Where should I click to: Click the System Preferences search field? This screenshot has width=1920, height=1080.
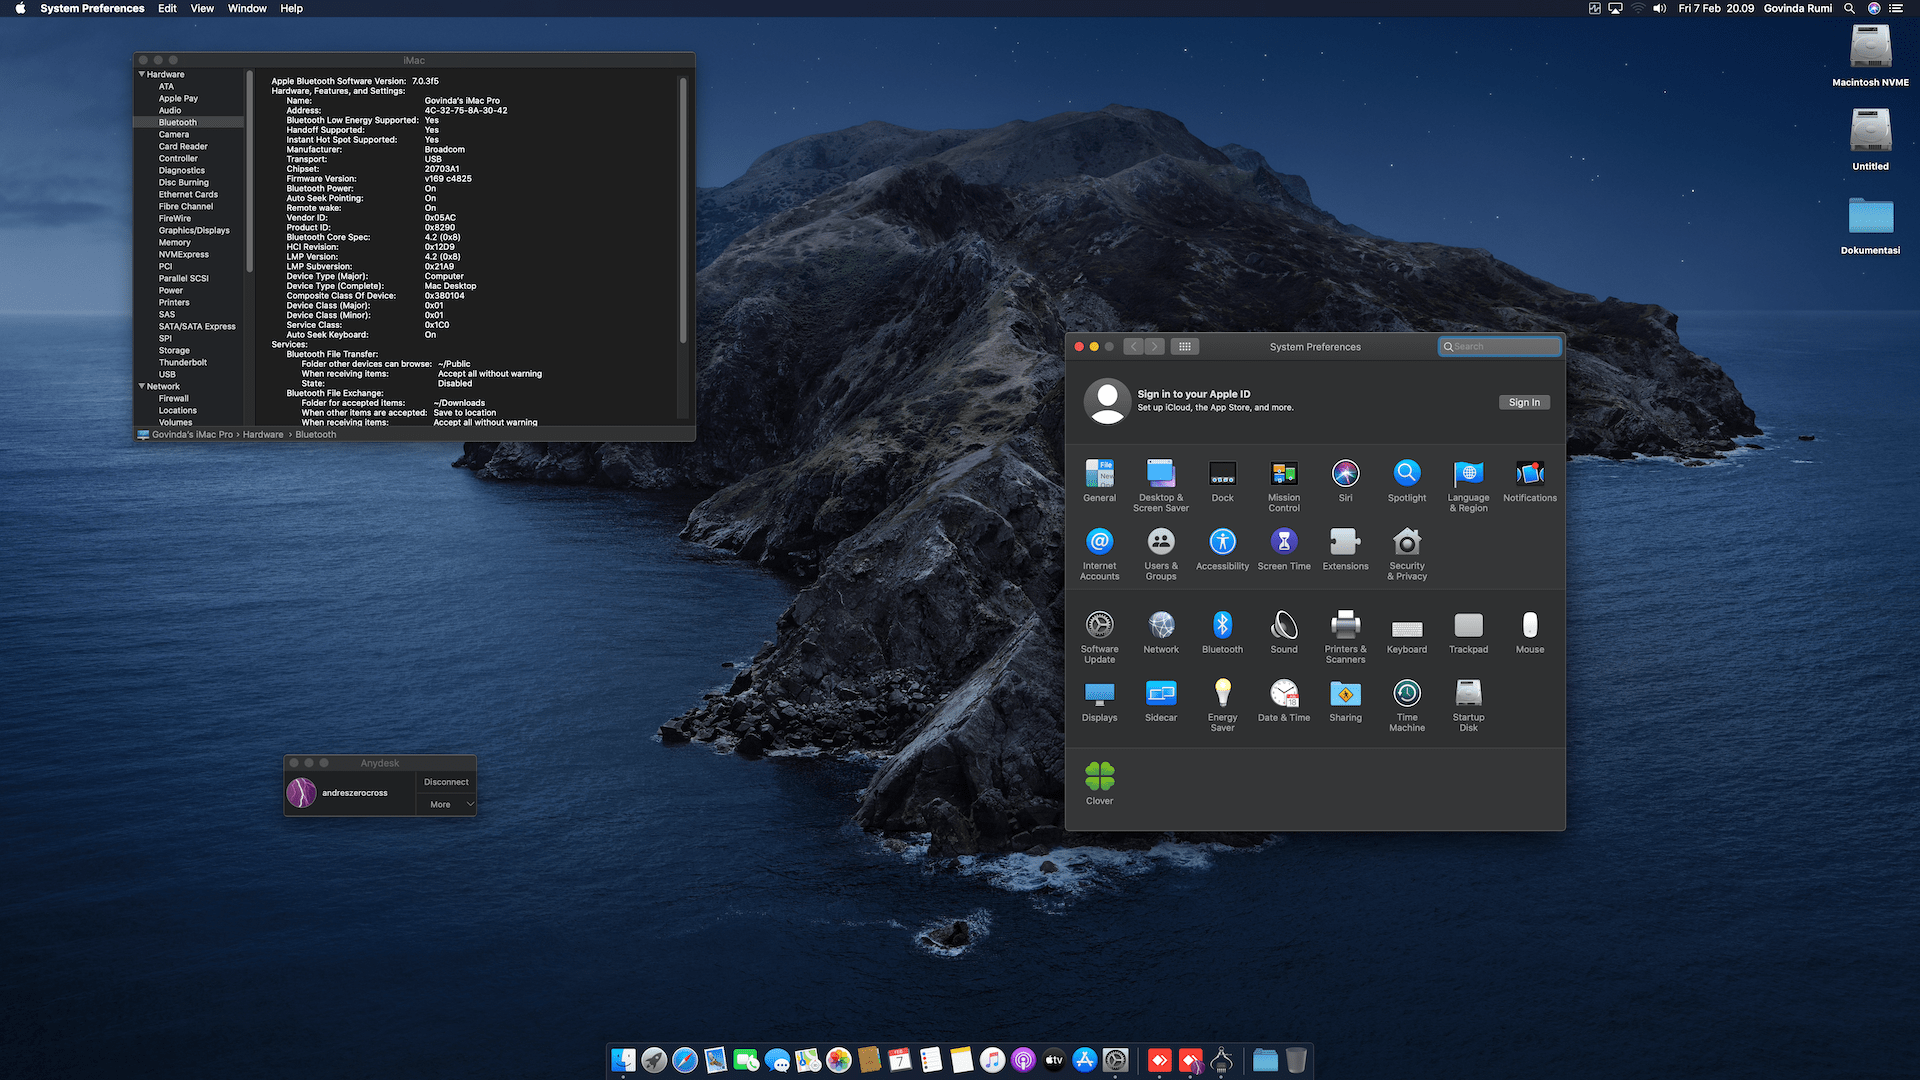1500,347
